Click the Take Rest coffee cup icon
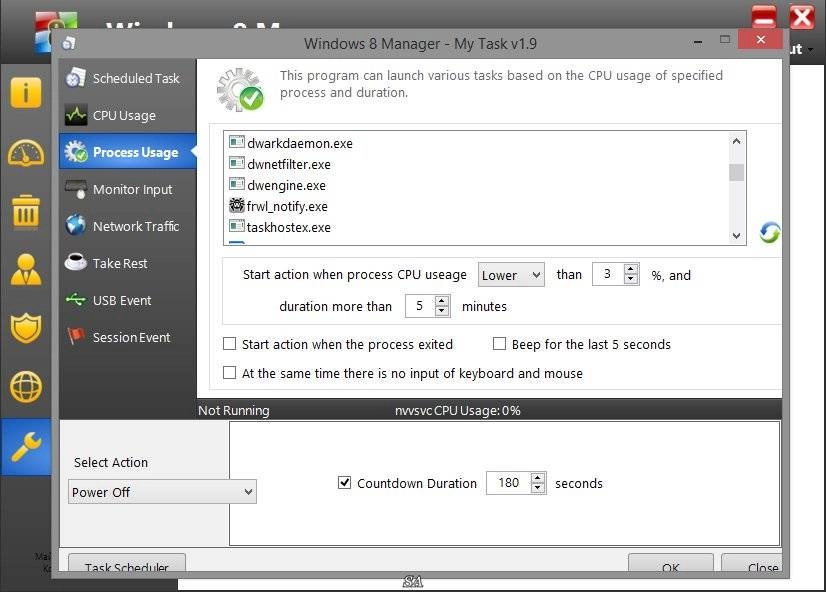The image size is (826, 592). point(76,262)
